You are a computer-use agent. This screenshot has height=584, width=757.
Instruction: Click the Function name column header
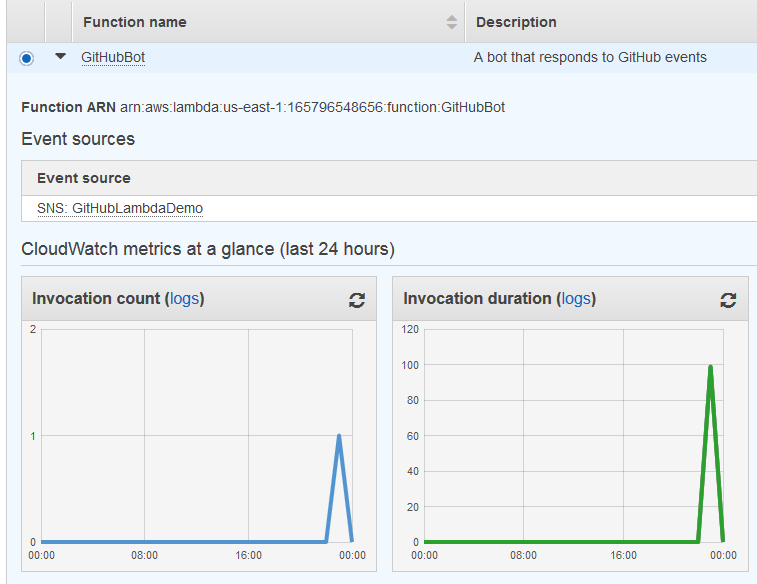point(135,22)
